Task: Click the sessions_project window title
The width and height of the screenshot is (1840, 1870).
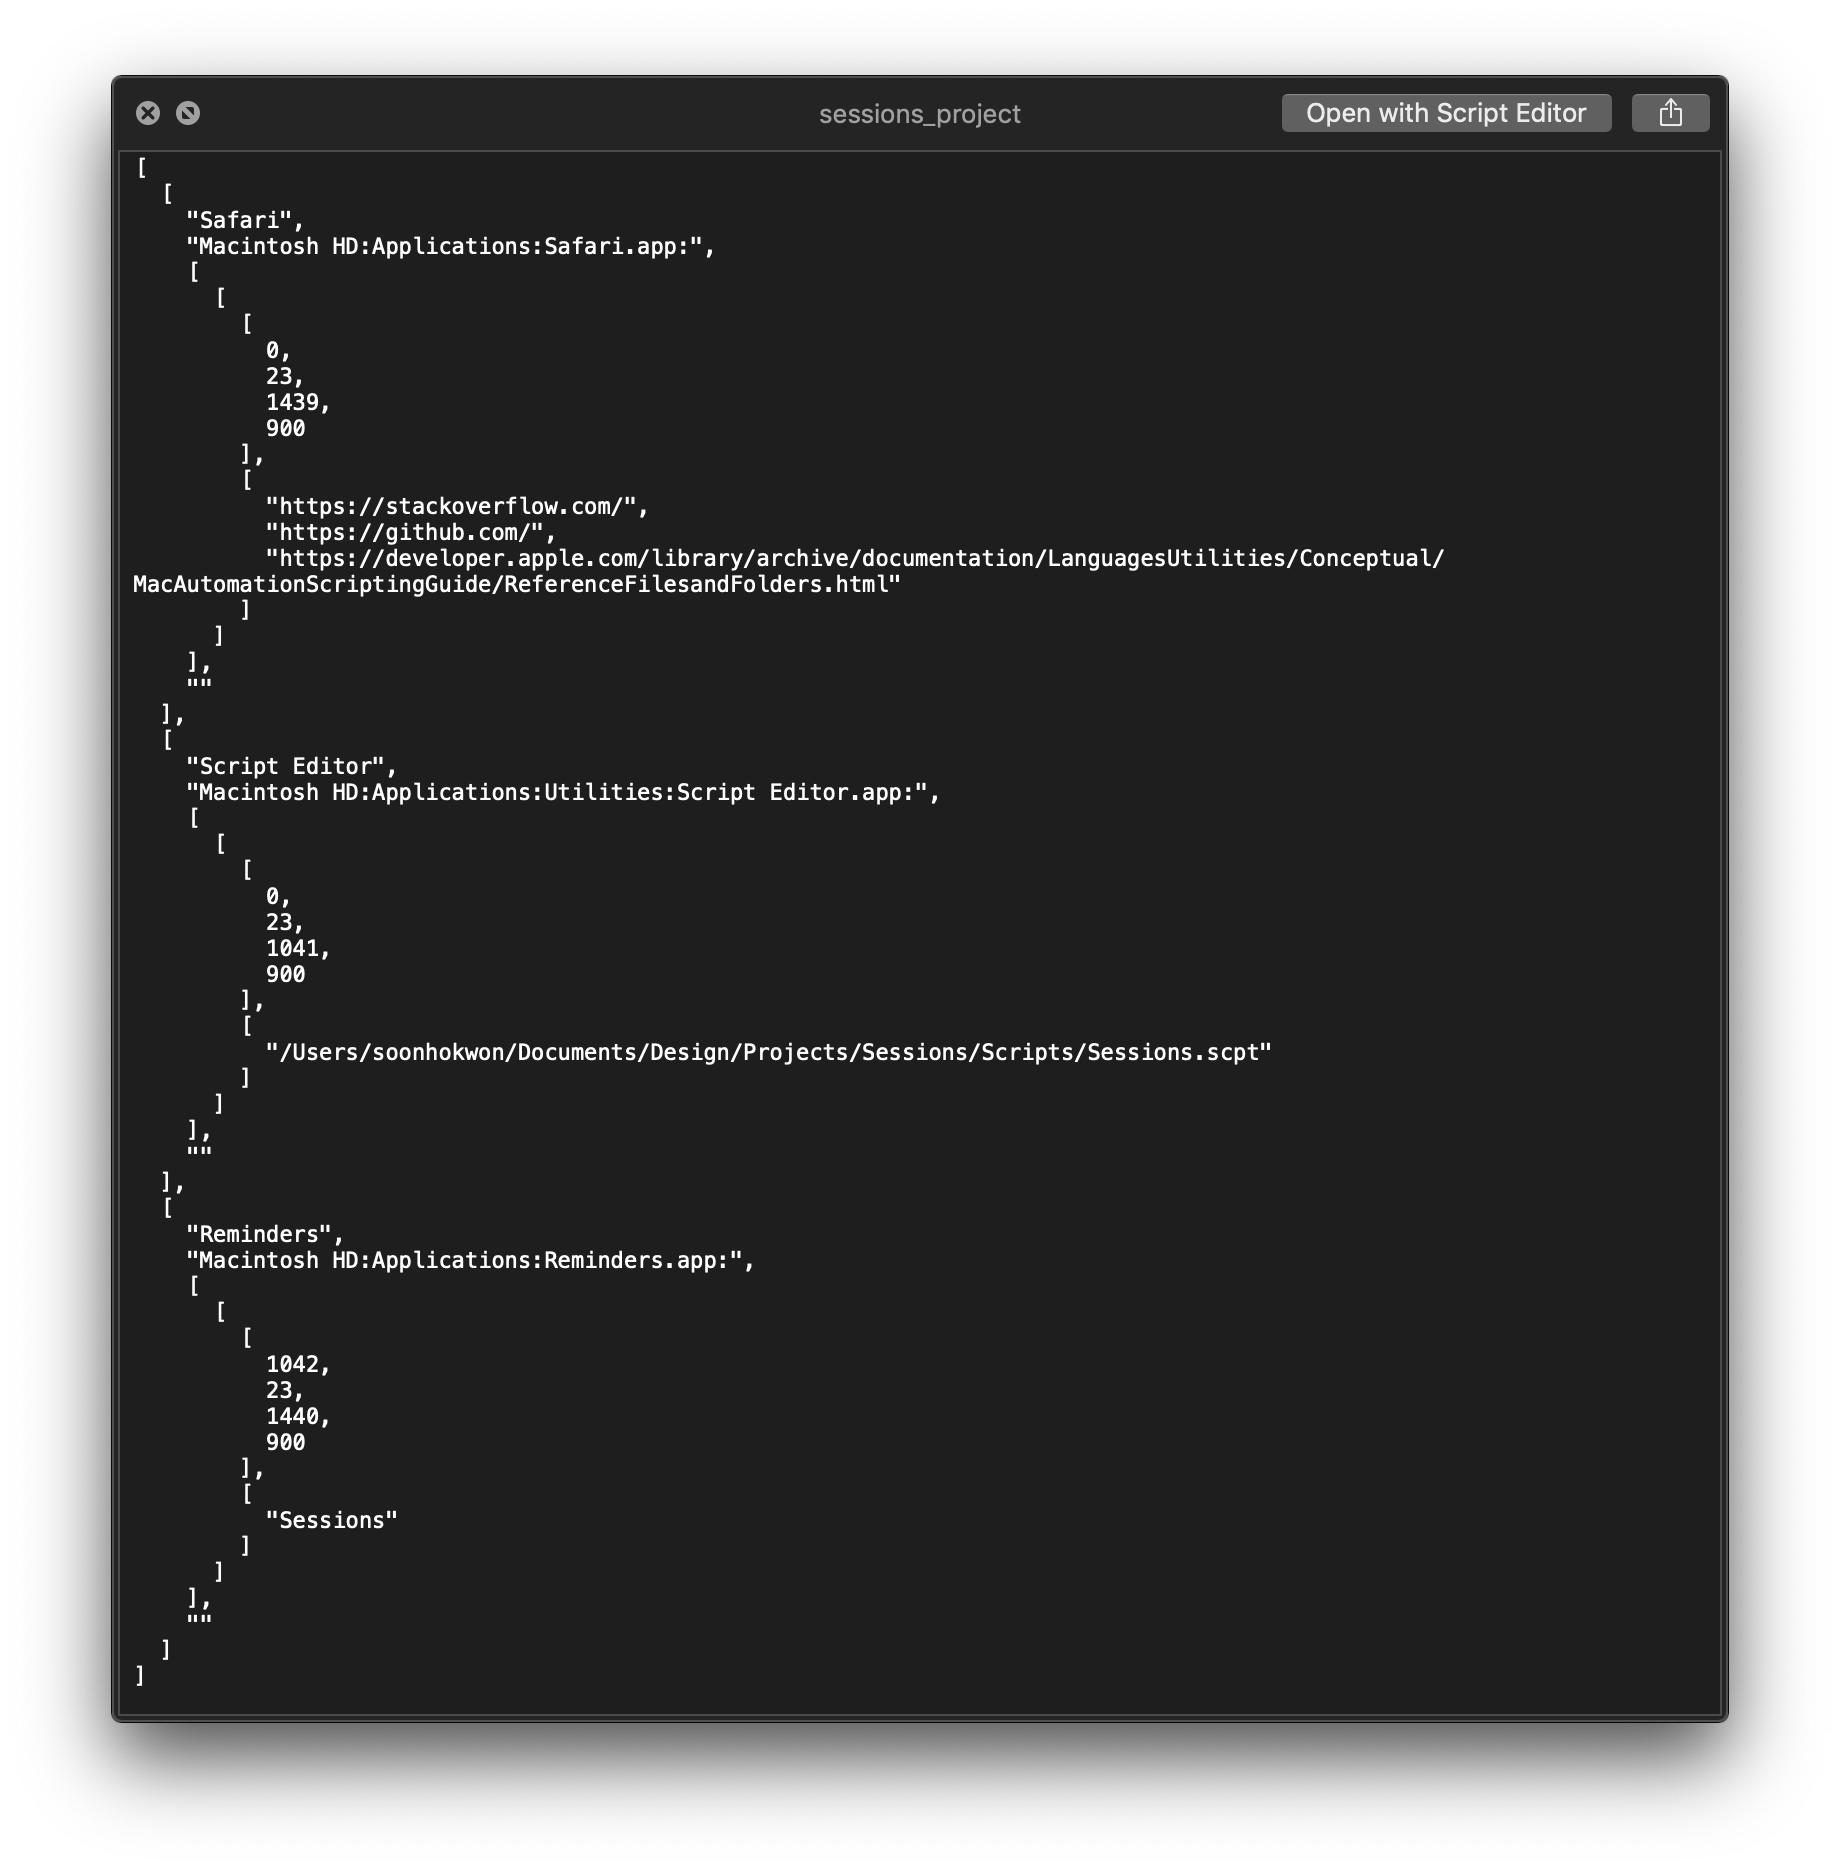Action: pos(919,114)
